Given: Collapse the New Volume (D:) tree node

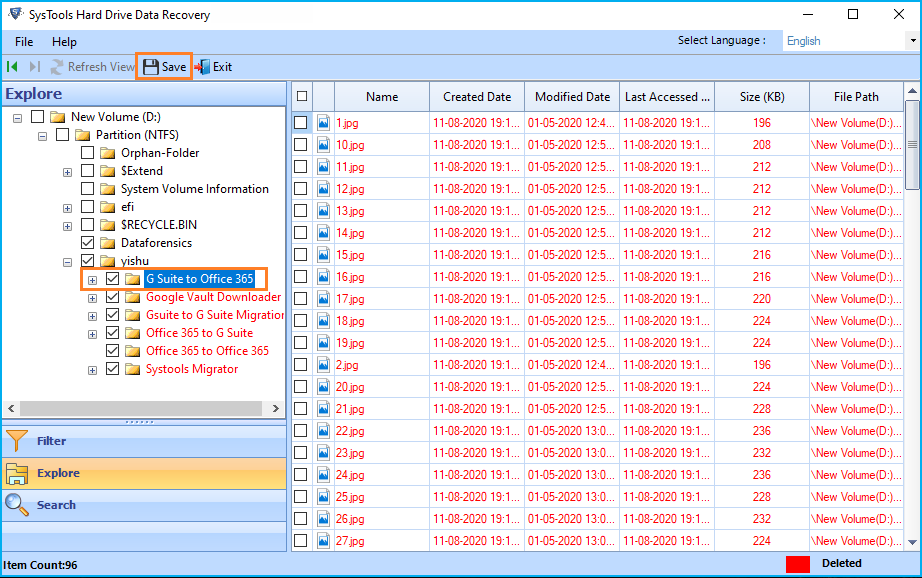Looking at the screenshot, I should [18, 118].
